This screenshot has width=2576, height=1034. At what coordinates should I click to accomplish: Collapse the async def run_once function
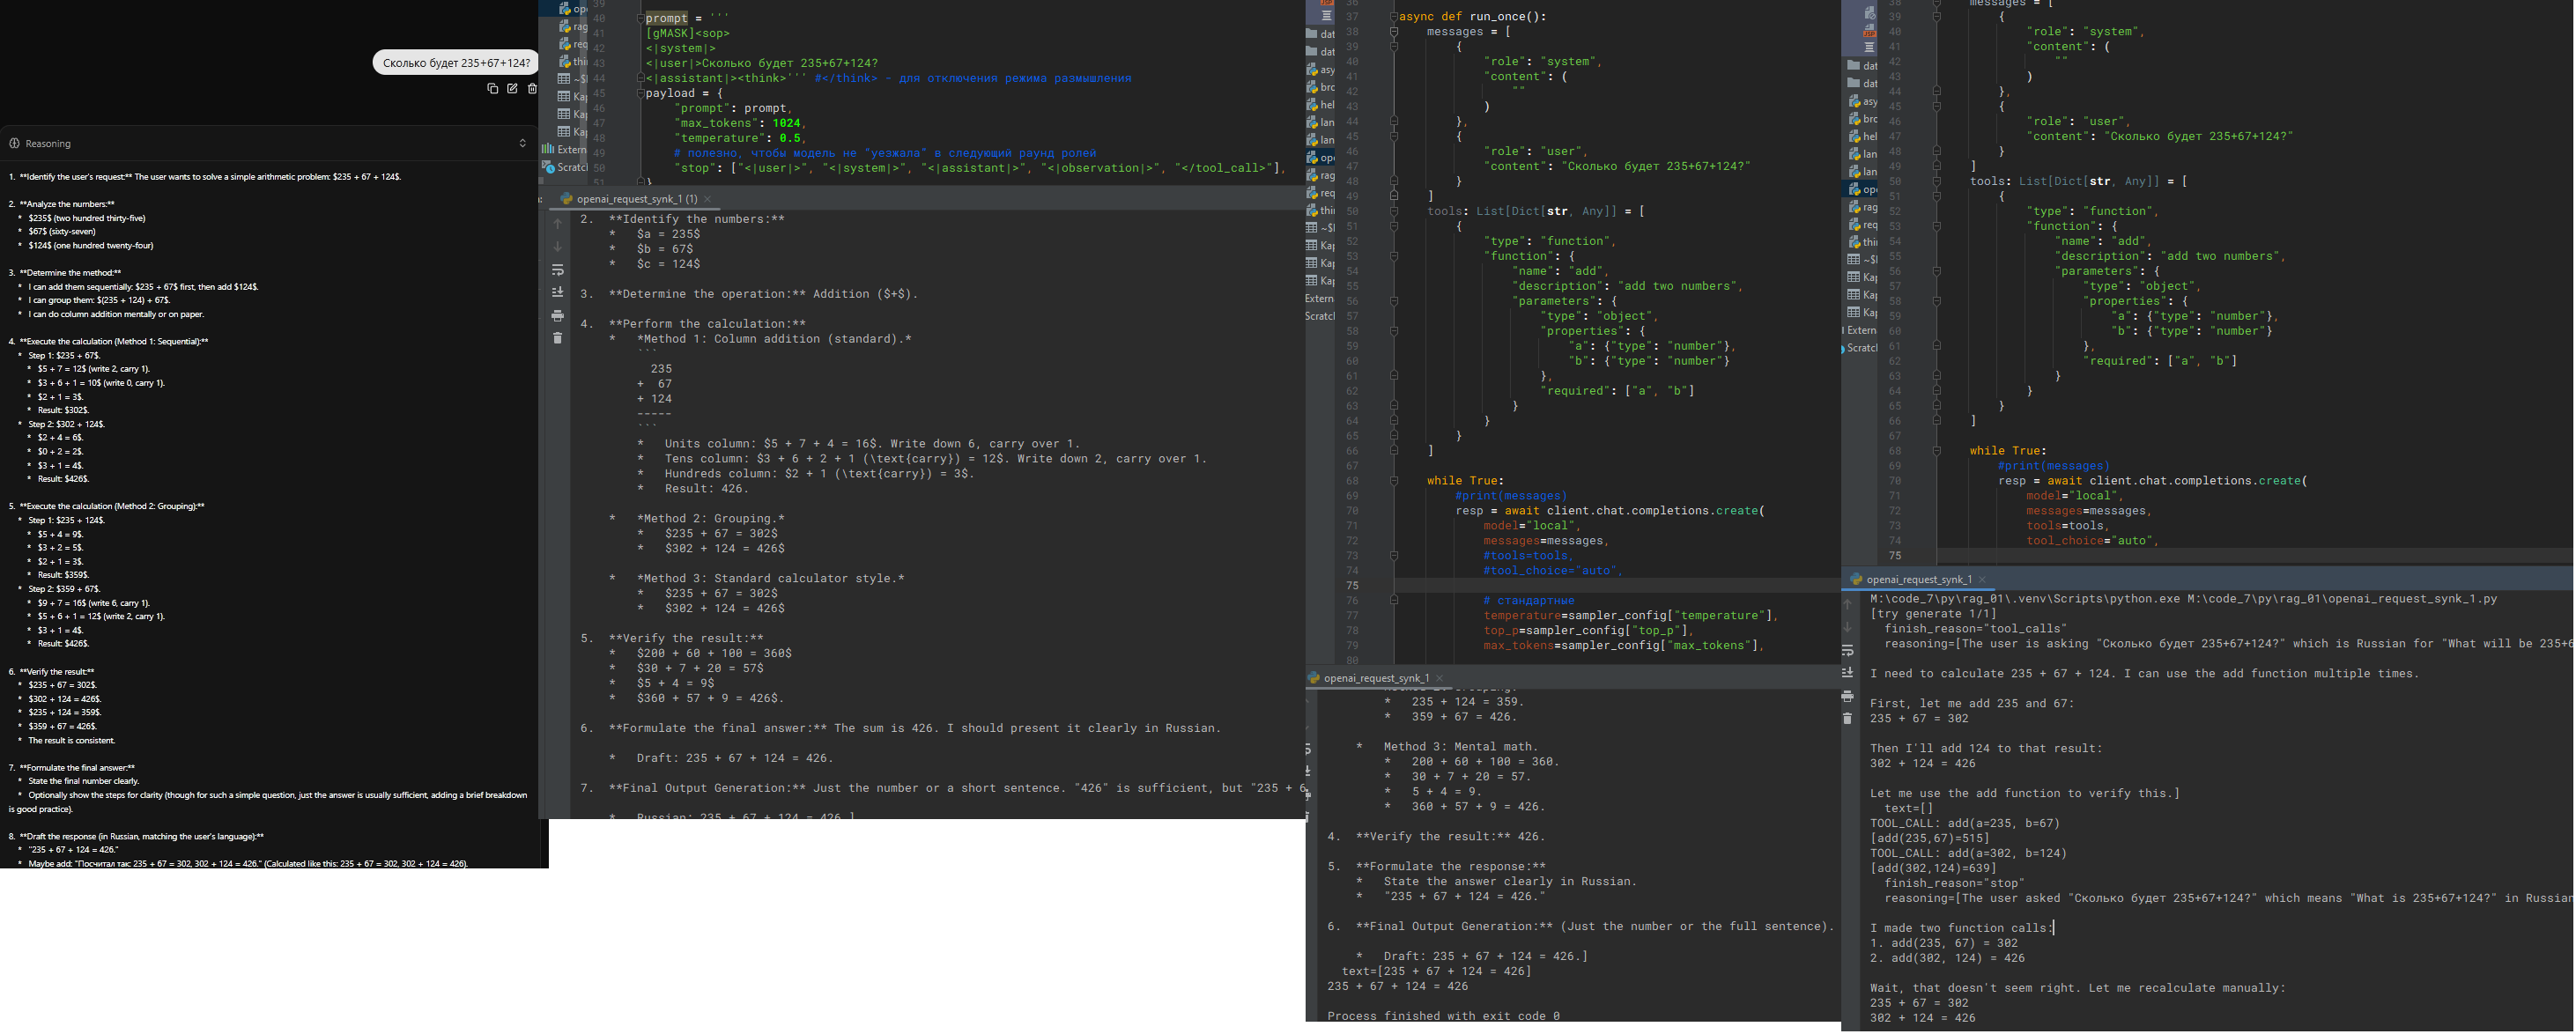click(x=1393, y=17)
